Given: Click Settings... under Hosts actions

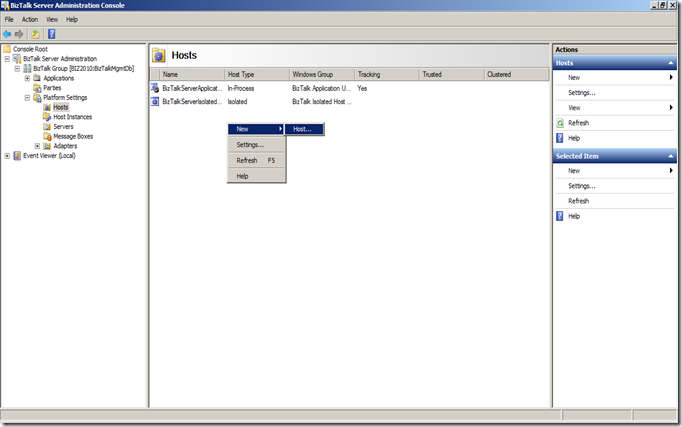Looking at the screenshot, I should coord(582,93).
